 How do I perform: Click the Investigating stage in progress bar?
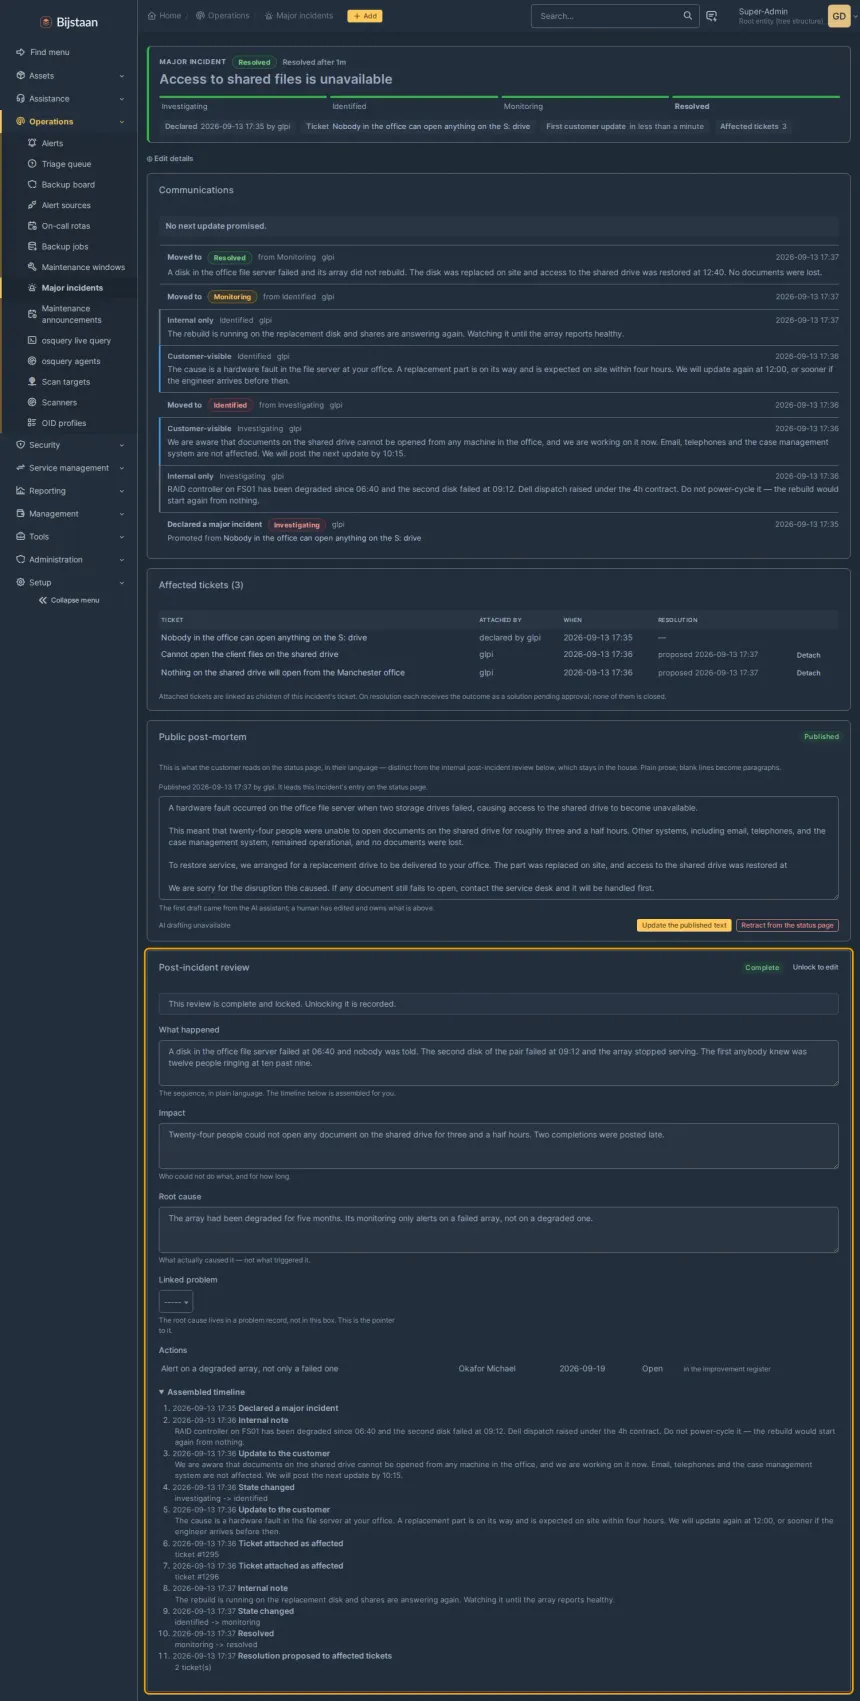pos(244,103)
